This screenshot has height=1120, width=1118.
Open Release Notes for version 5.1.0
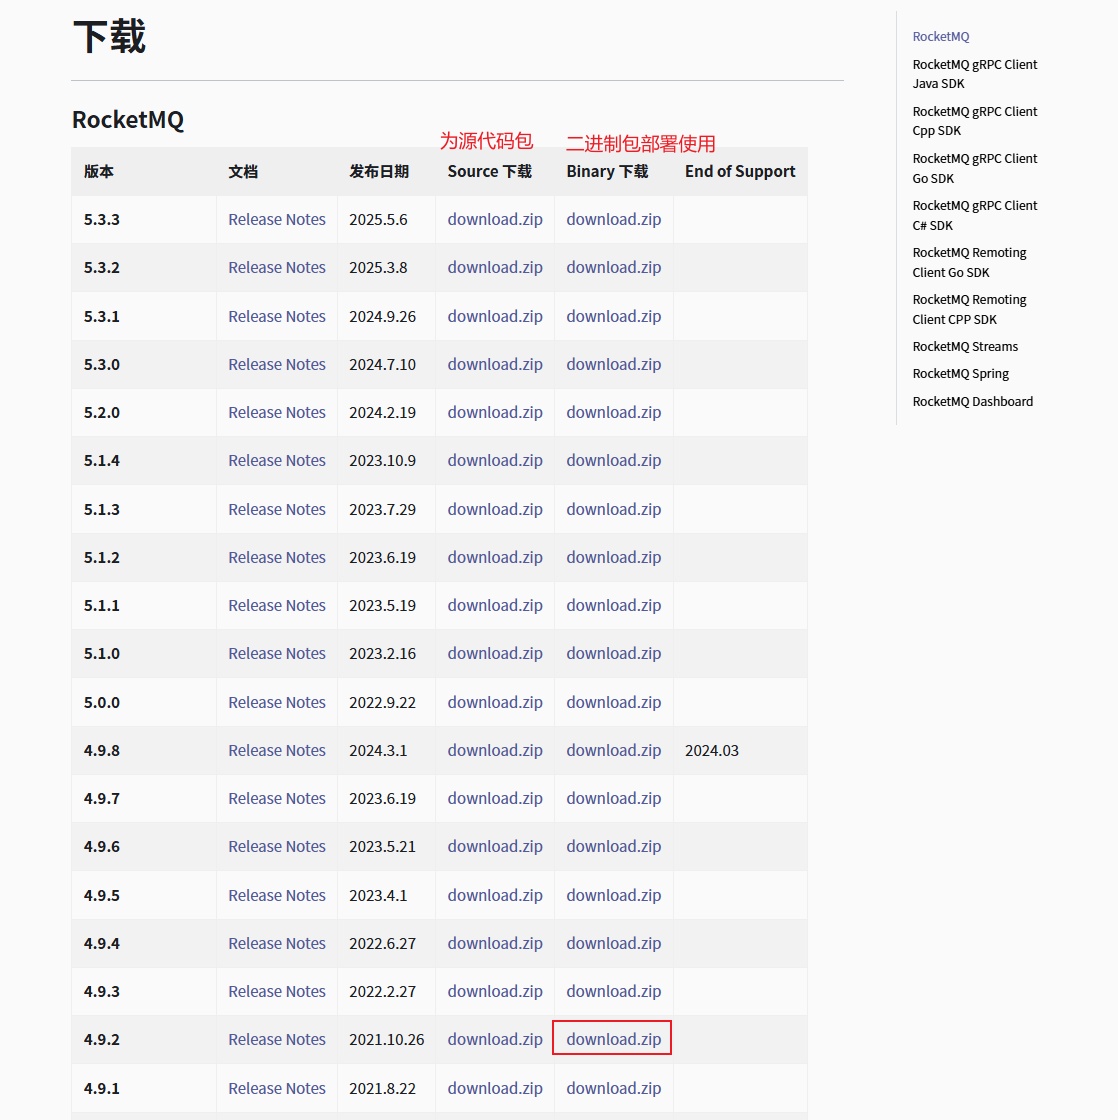coord(276,654)
